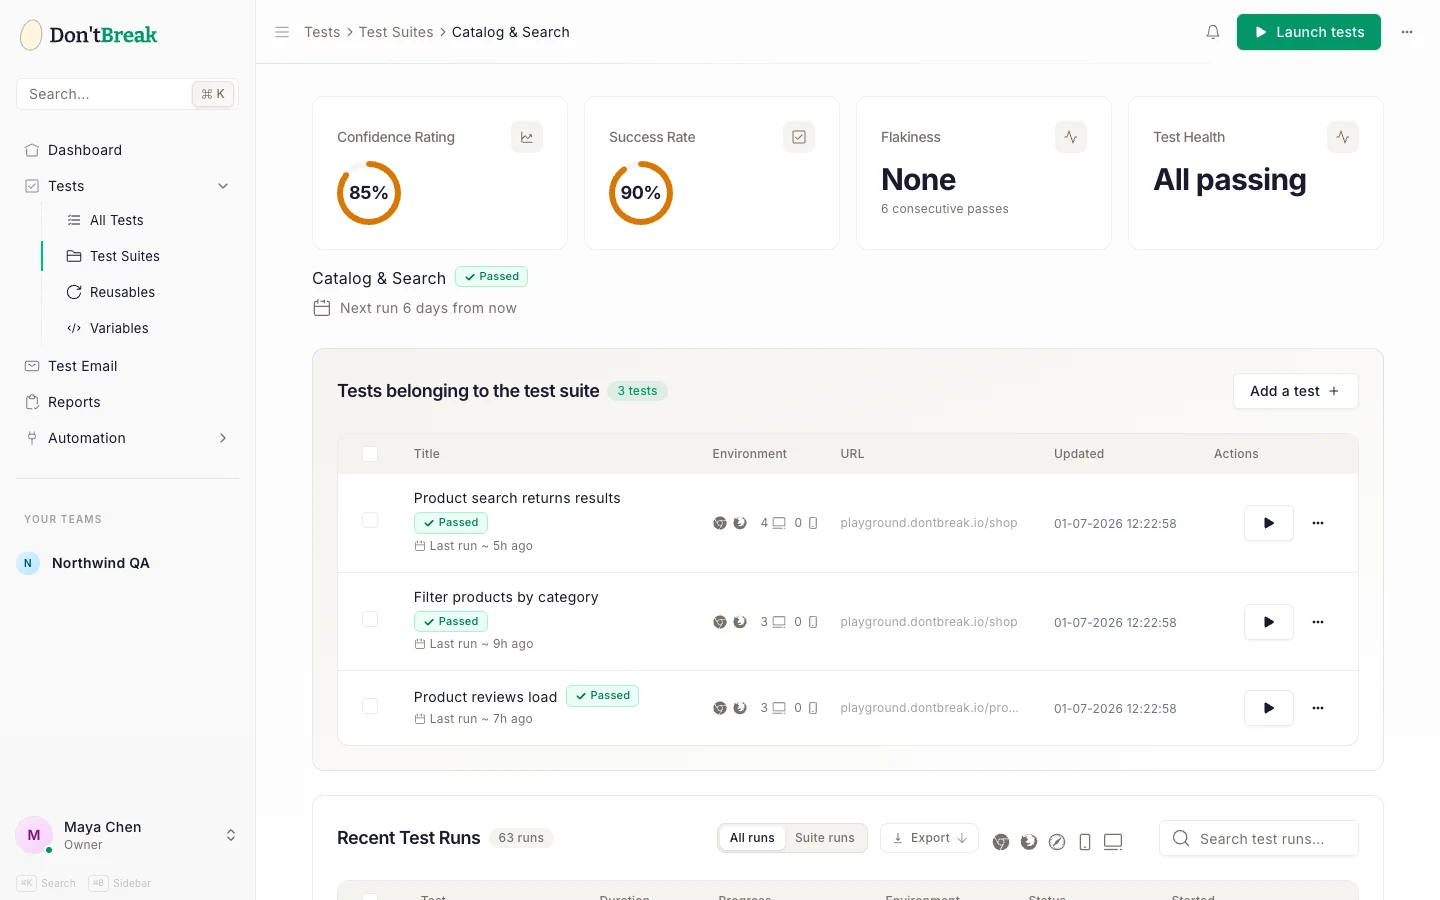1440x900 pixels.
Task: Click the URL column header
Action: [x=852, y=454]
